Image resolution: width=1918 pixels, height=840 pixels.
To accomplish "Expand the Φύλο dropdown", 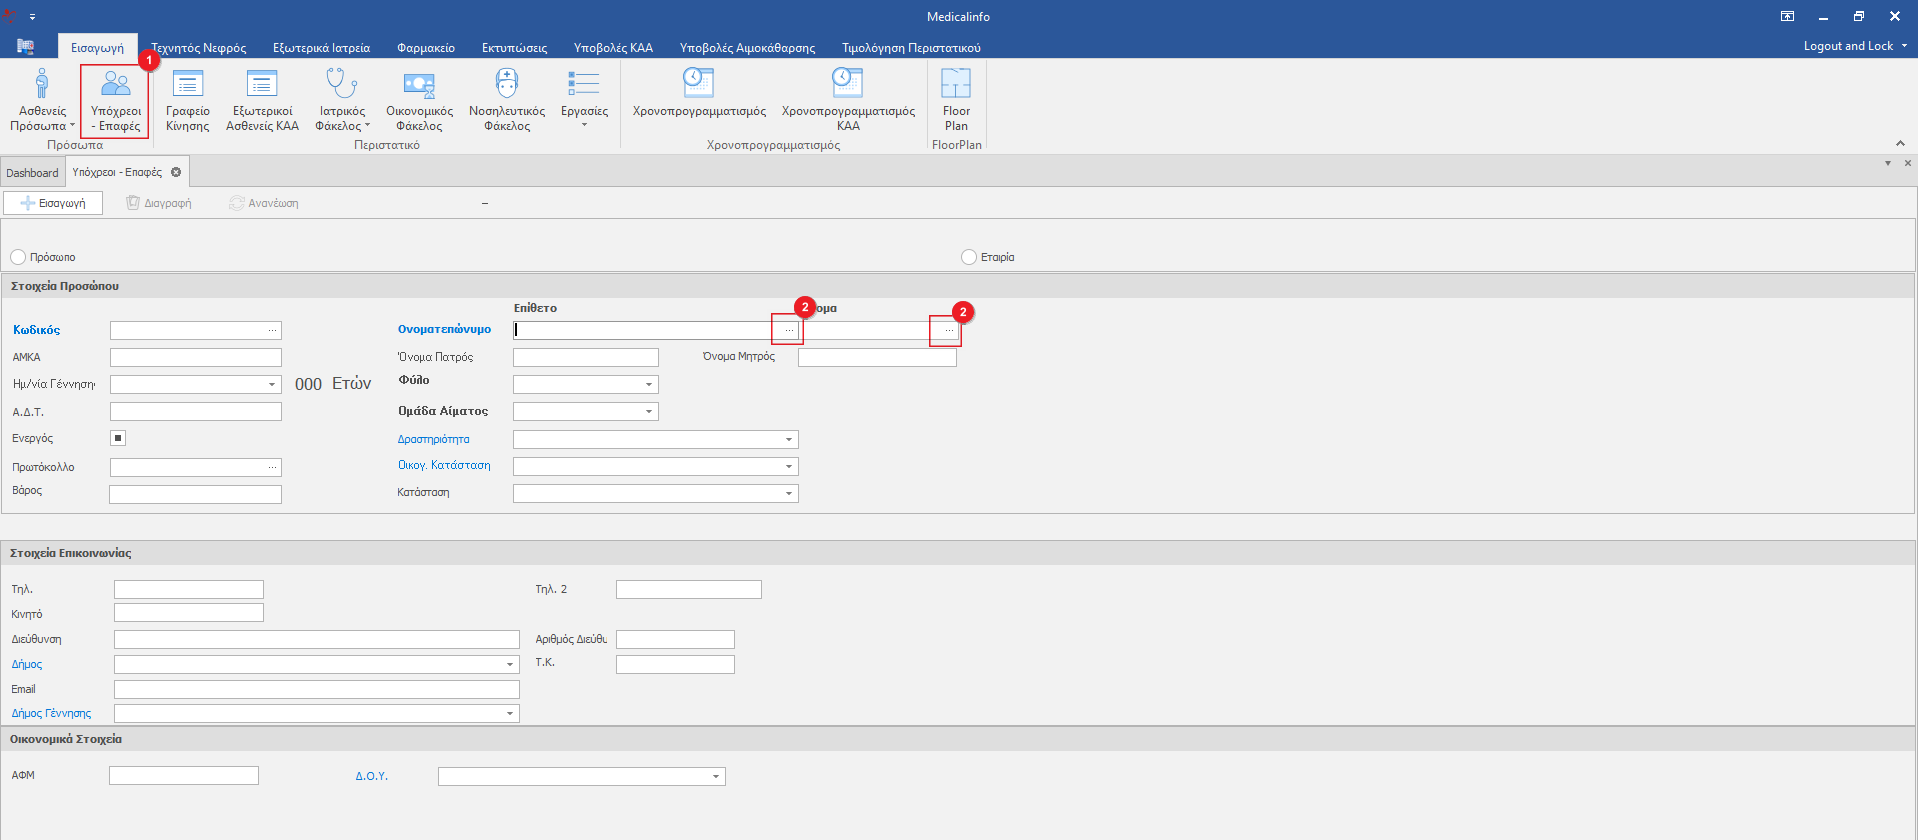I will [648, 384].
